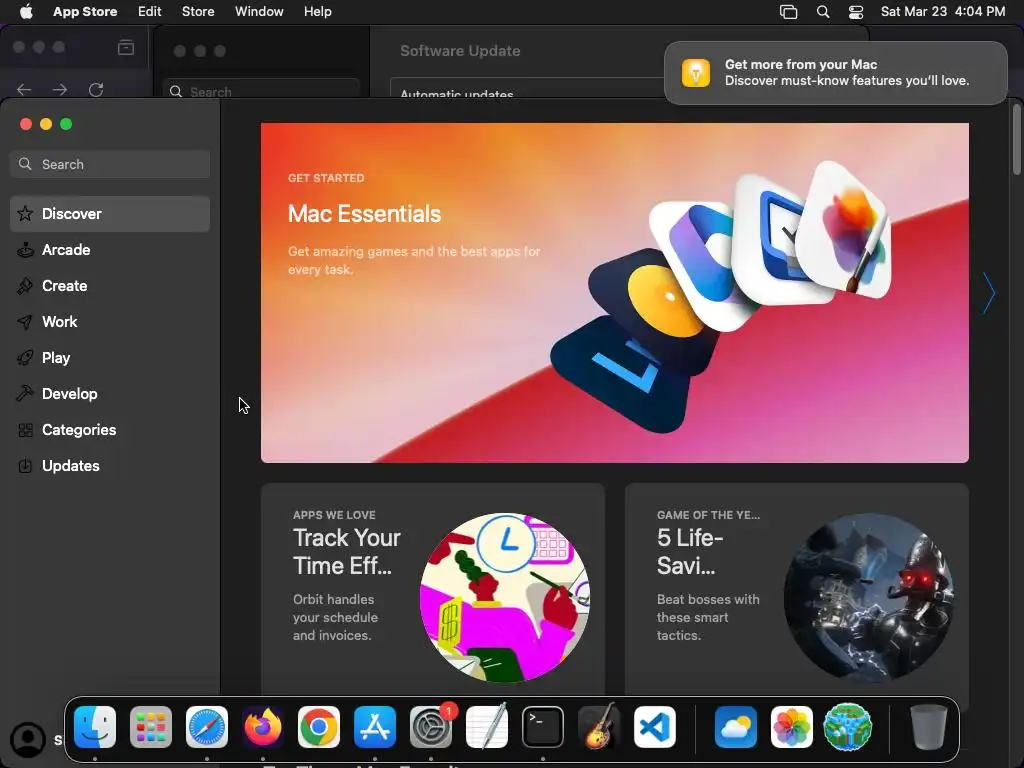Click the App Store vertical scrollbar

click(x=1016, y=140)
